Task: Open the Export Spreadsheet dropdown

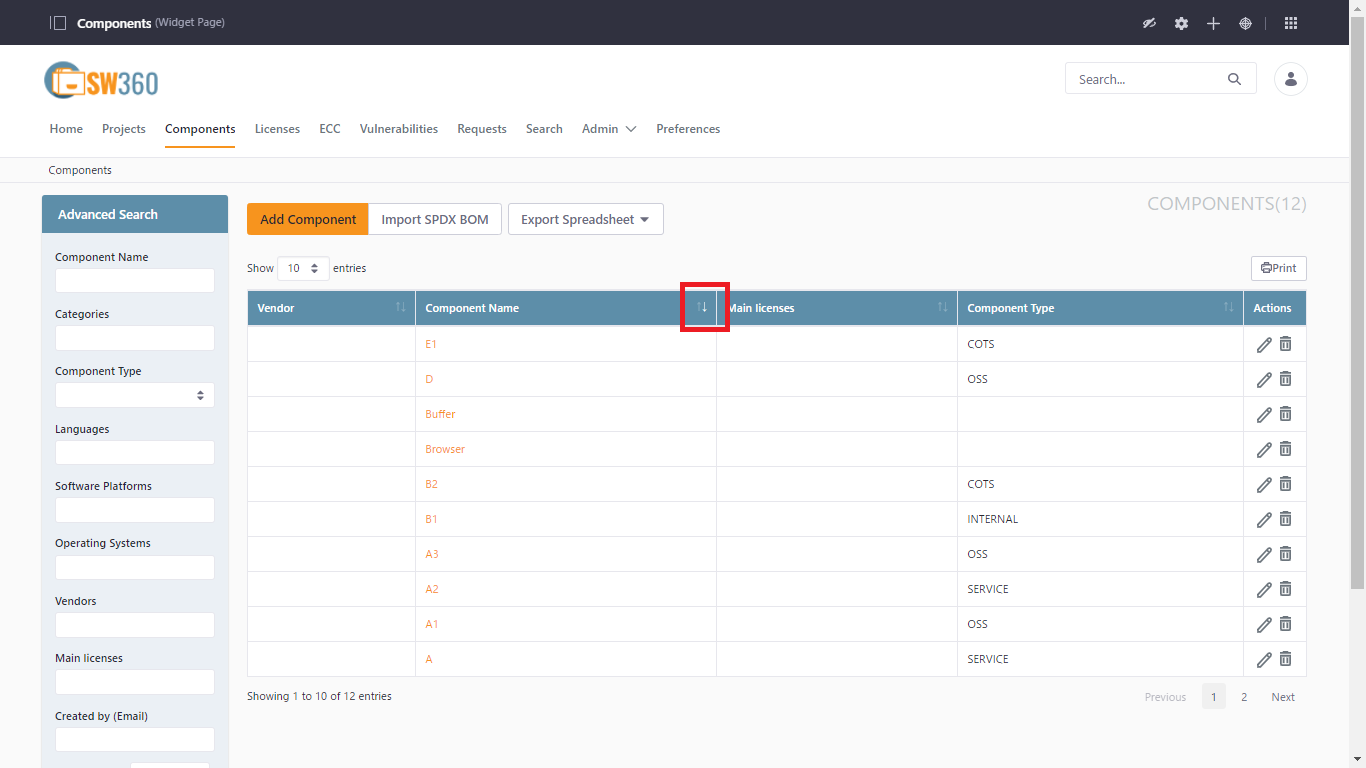Action: click(585, 219)
